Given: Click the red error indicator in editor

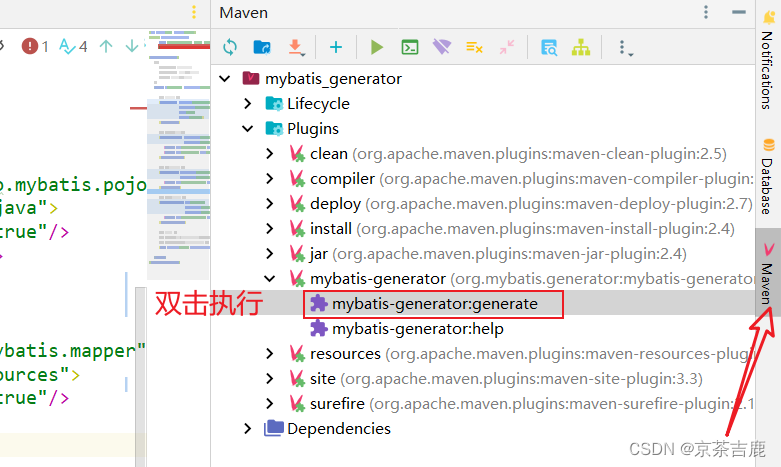Looking at the screenshot, I should tap(35, 46).
